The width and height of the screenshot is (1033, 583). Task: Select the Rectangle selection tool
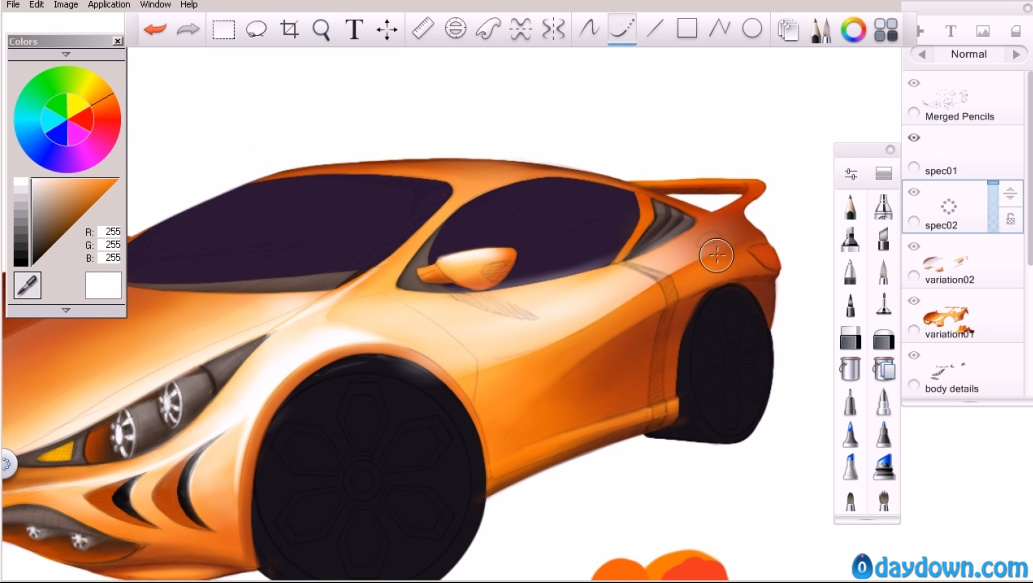point(223,30)
